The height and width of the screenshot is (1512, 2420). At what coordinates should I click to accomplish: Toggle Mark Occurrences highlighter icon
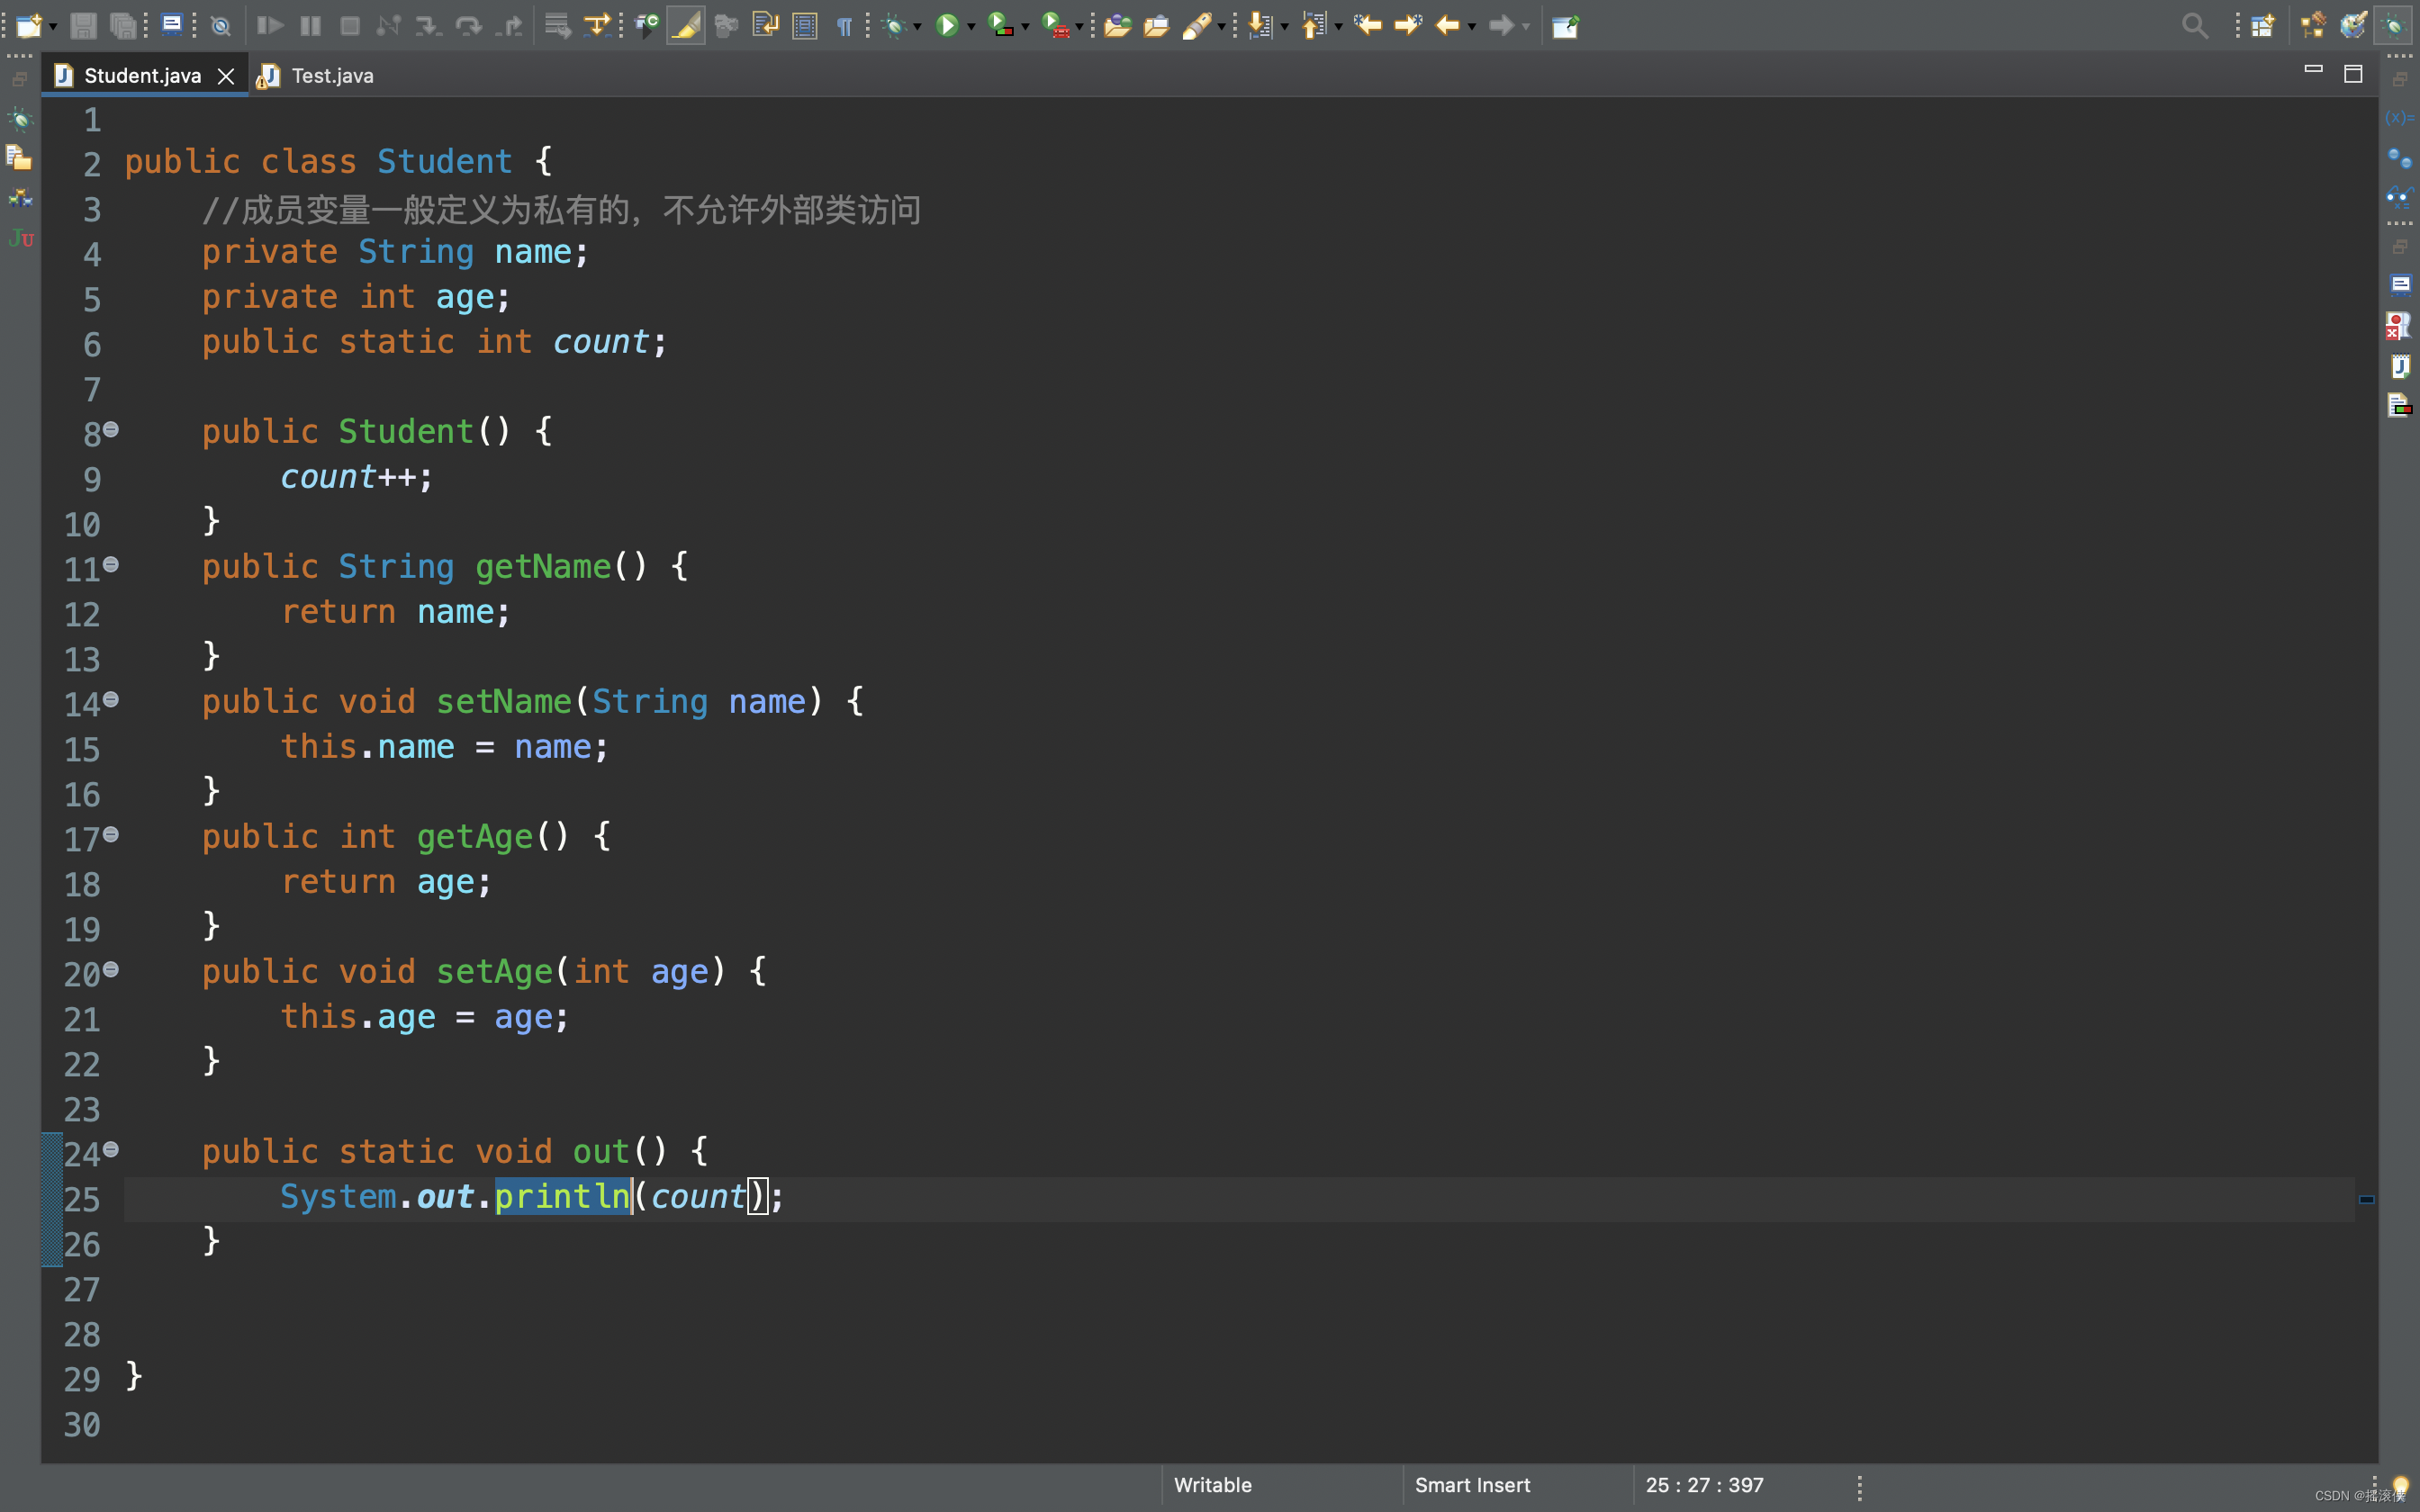coord(686,26)
